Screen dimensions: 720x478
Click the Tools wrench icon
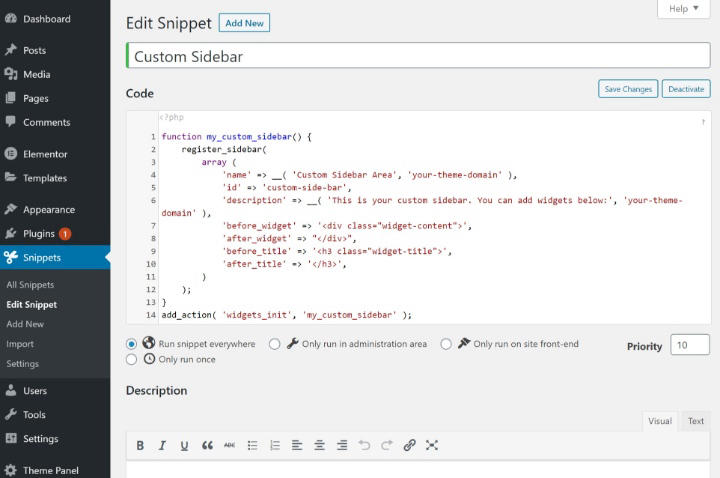click(11, 414)
